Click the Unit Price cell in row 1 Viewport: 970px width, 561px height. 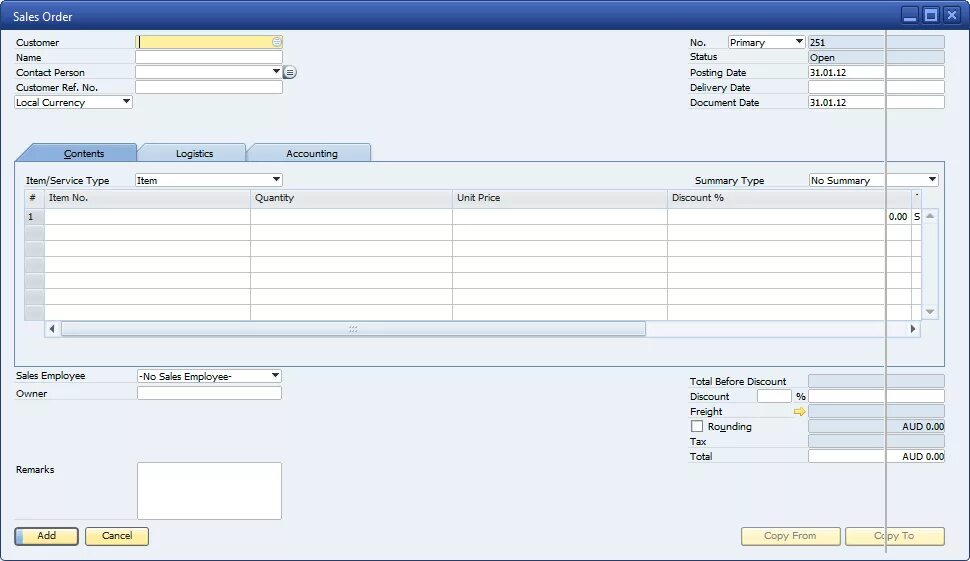[x=560, y=216]
